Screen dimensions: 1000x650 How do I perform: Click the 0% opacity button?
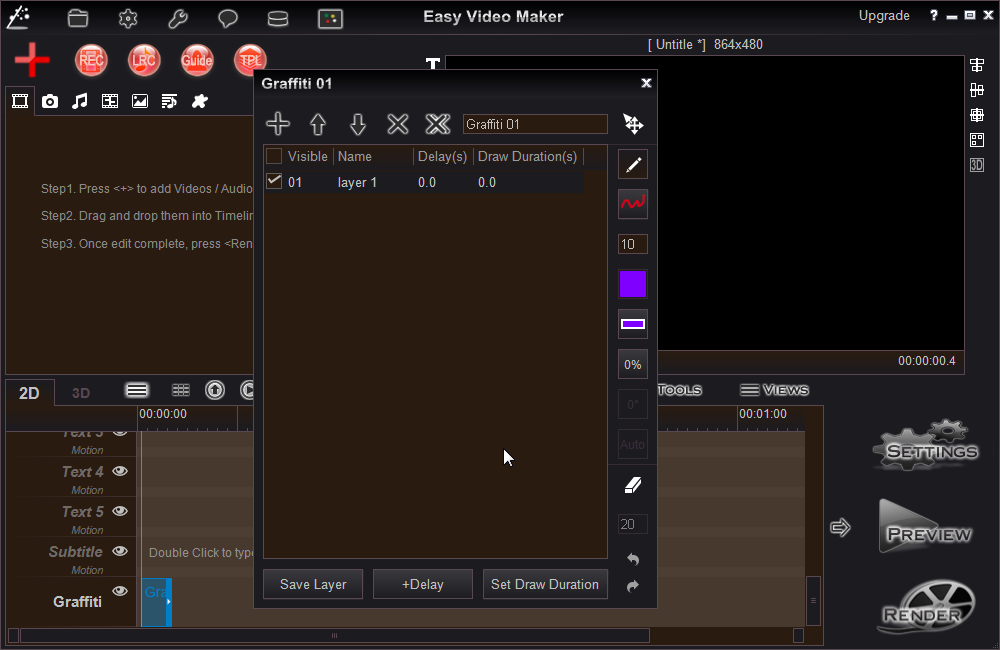coord(633,364)
